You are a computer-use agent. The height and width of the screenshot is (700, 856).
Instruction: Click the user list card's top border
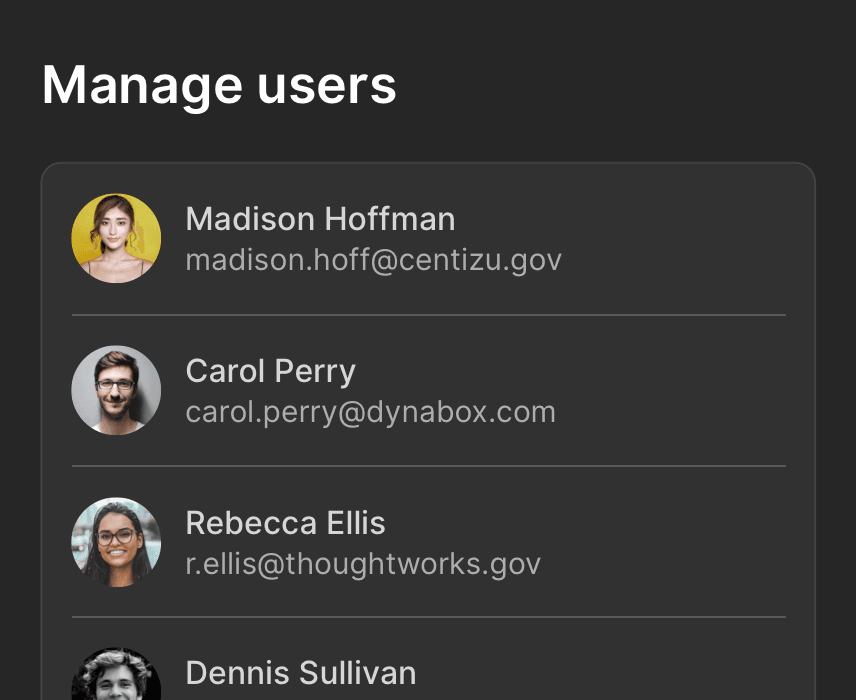pyautogui.click(x=428, y=163)
